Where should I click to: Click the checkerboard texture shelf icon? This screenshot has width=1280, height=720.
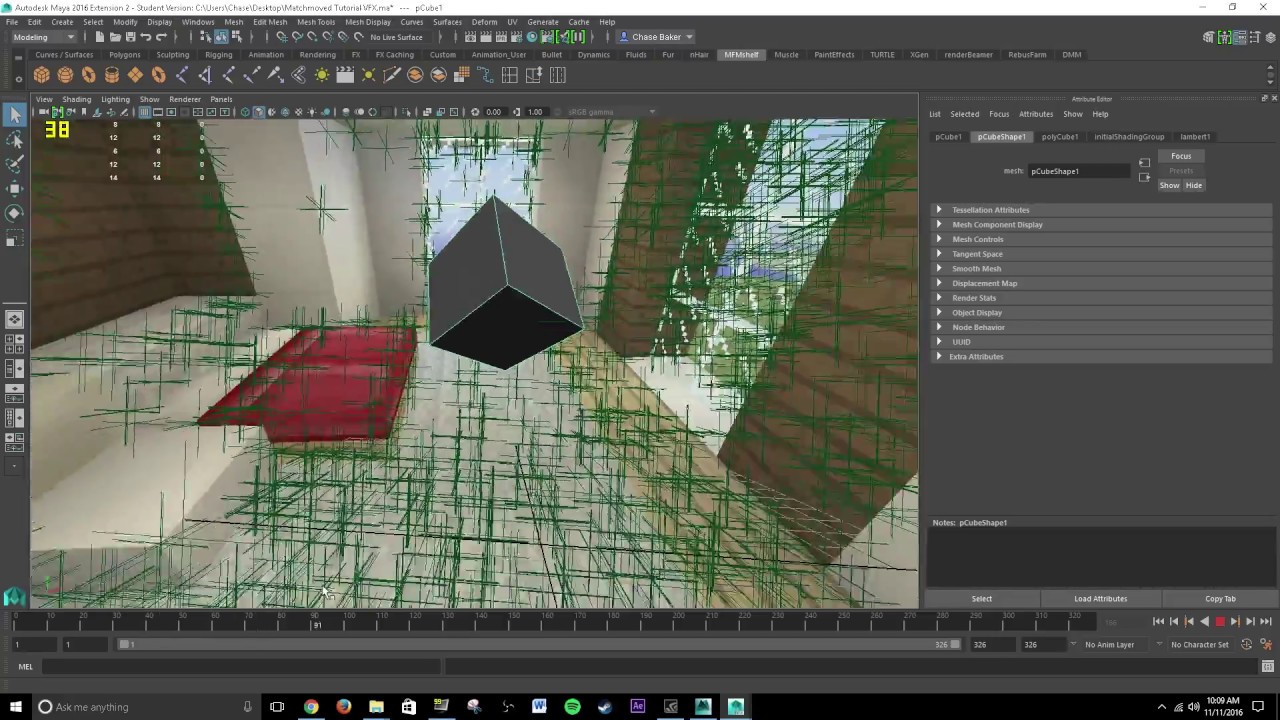click(462, 75)
